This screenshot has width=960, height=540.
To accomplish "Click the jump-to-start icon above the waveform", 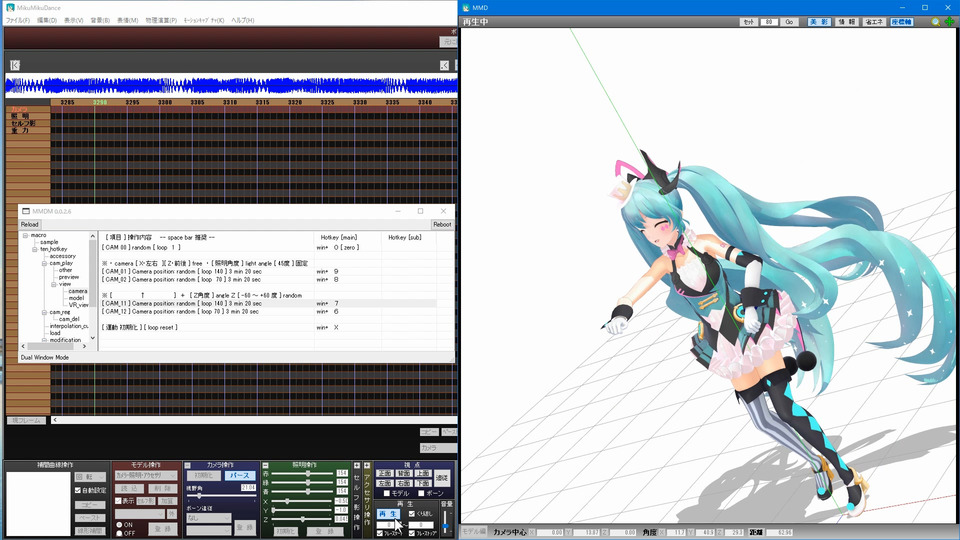I will 15,65.
